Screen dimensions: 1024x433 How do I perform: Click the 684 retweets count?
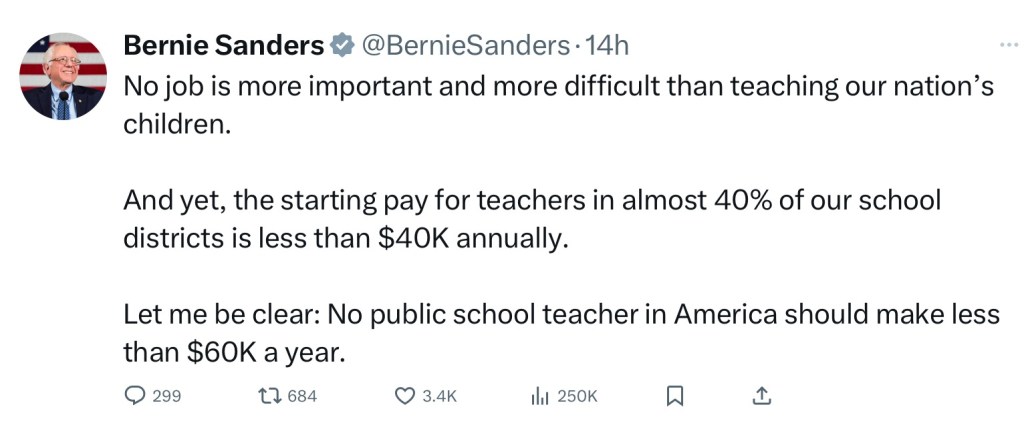(302, 396)
